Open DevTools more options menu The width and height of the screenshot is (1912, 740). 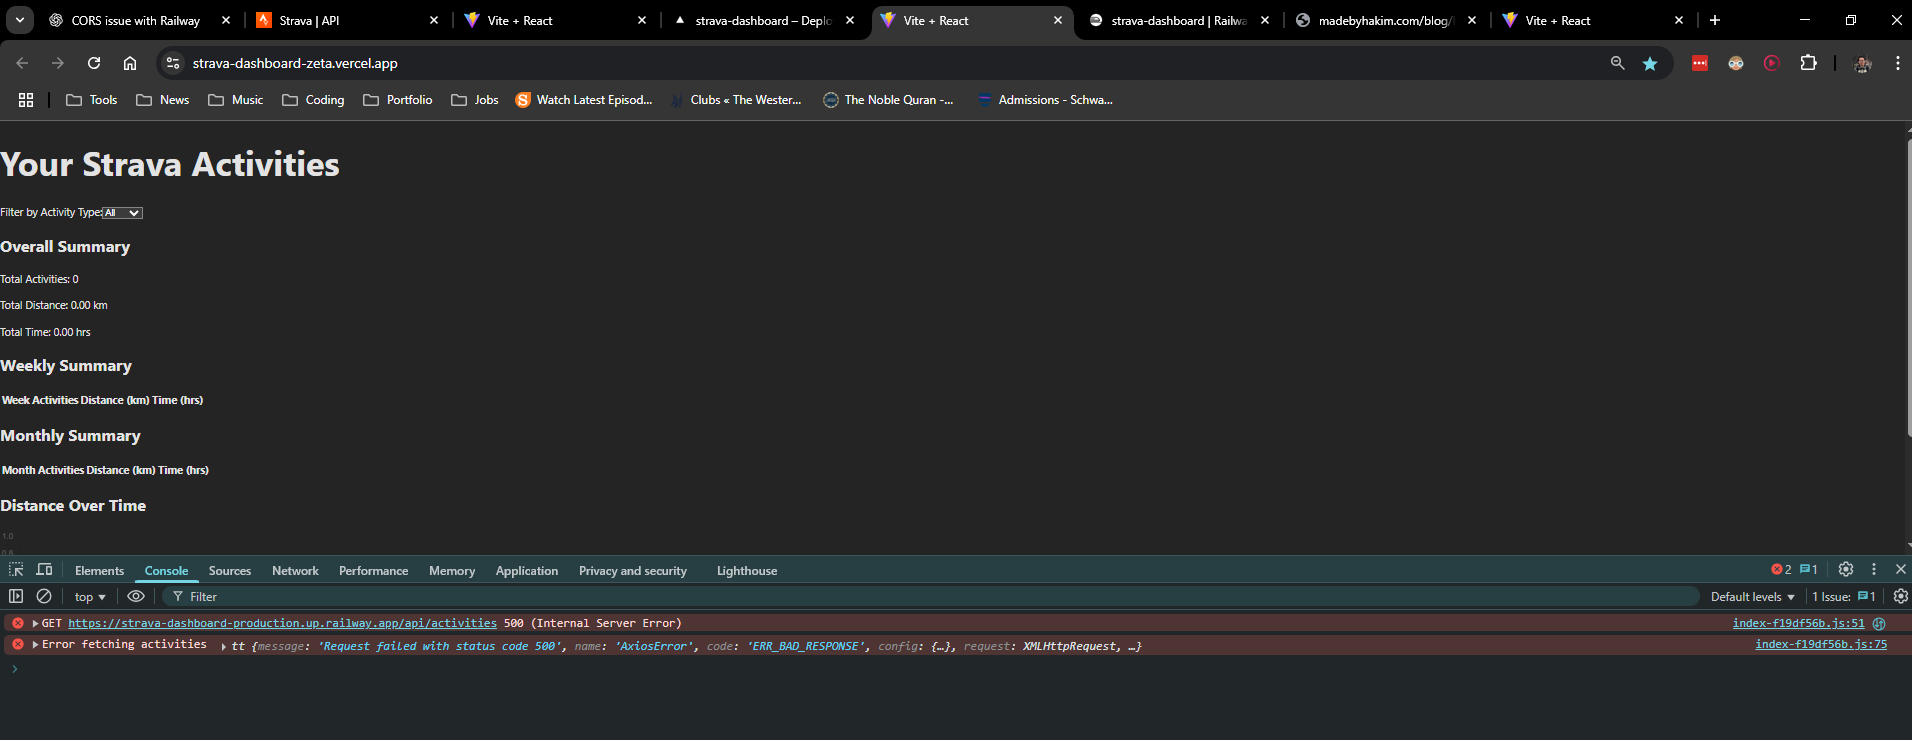click(1874, 569)
